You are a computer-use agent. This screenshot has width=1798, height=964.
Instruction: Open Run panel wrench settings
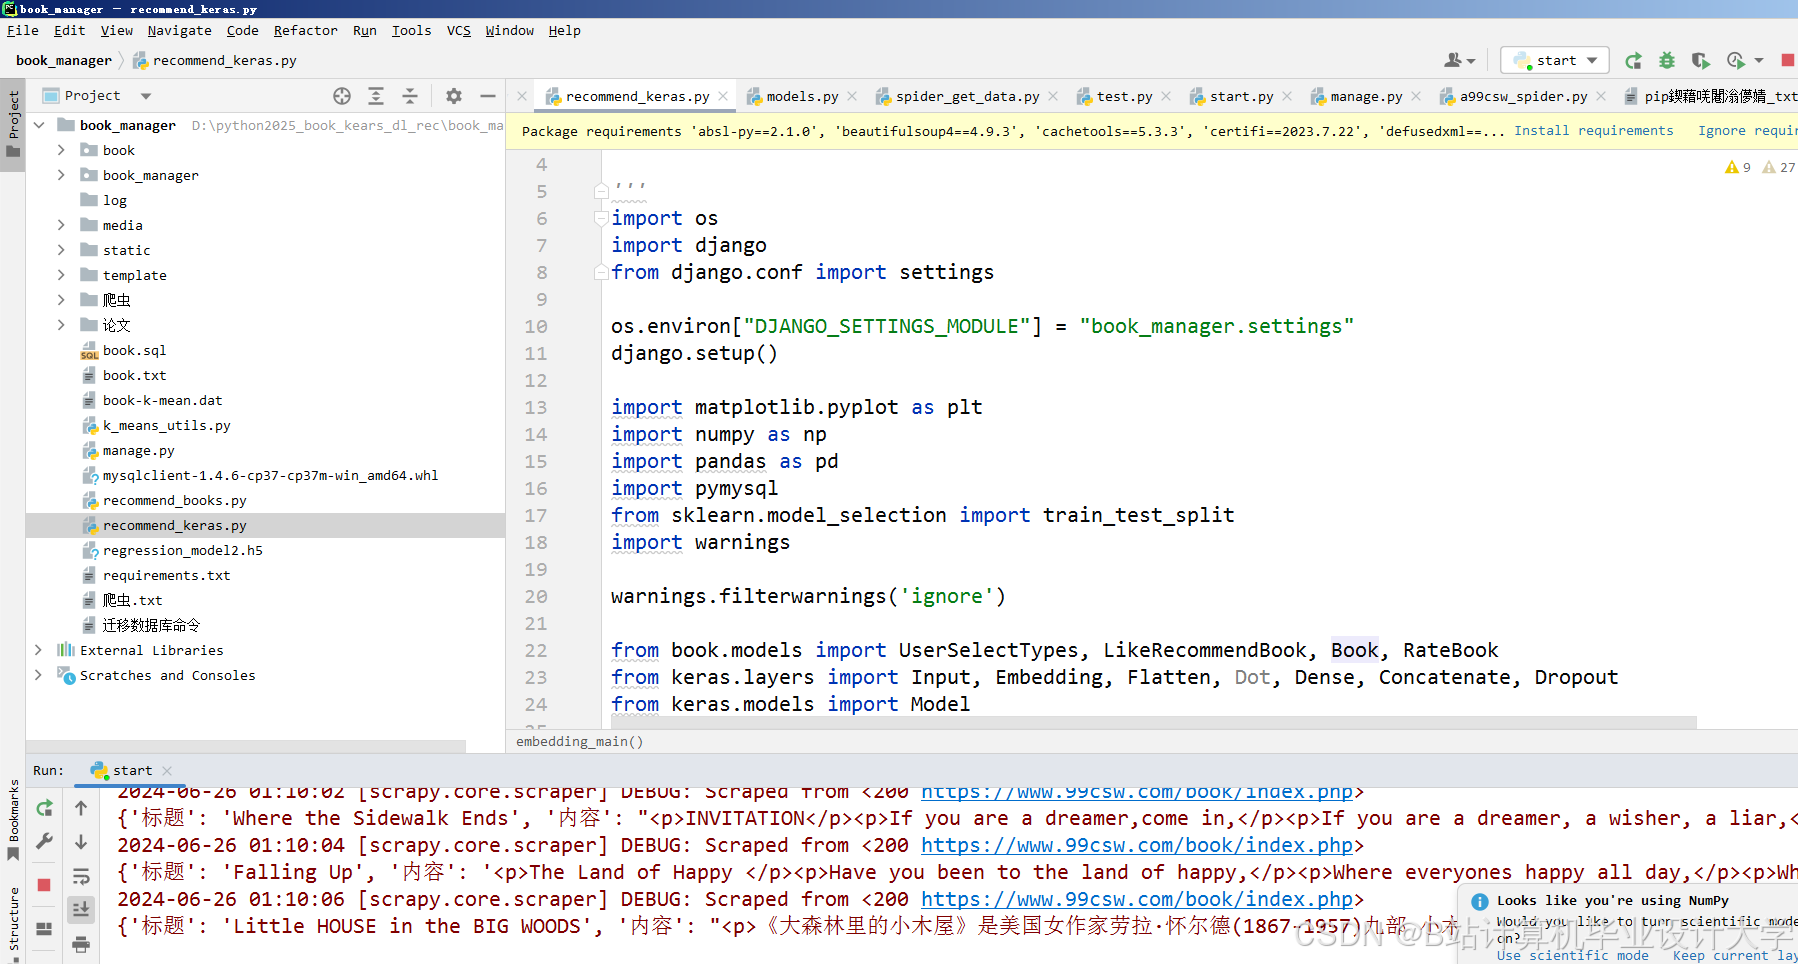coord(44,842)
